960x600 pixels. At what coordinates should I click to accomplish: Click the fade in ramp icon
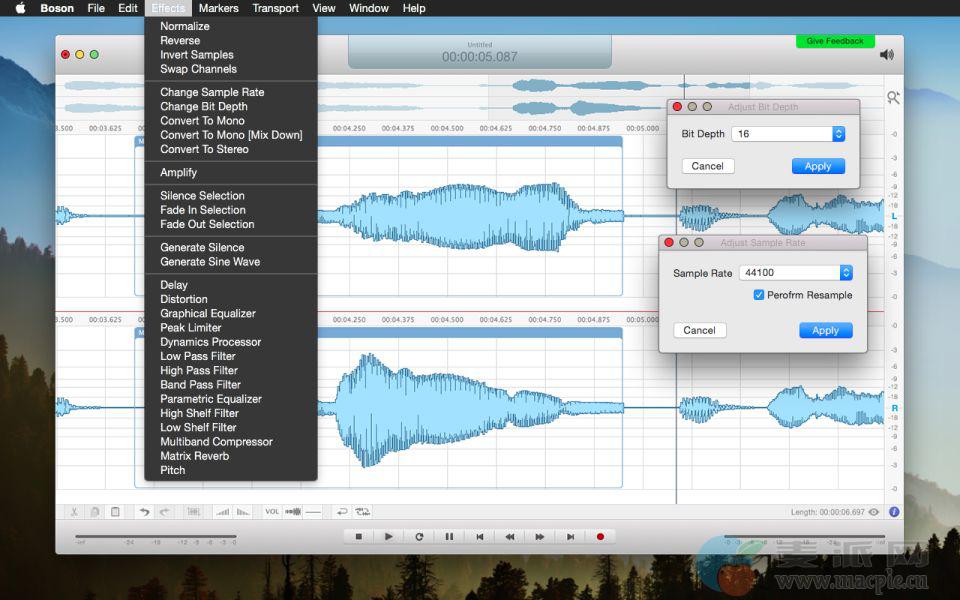point(222,512)
